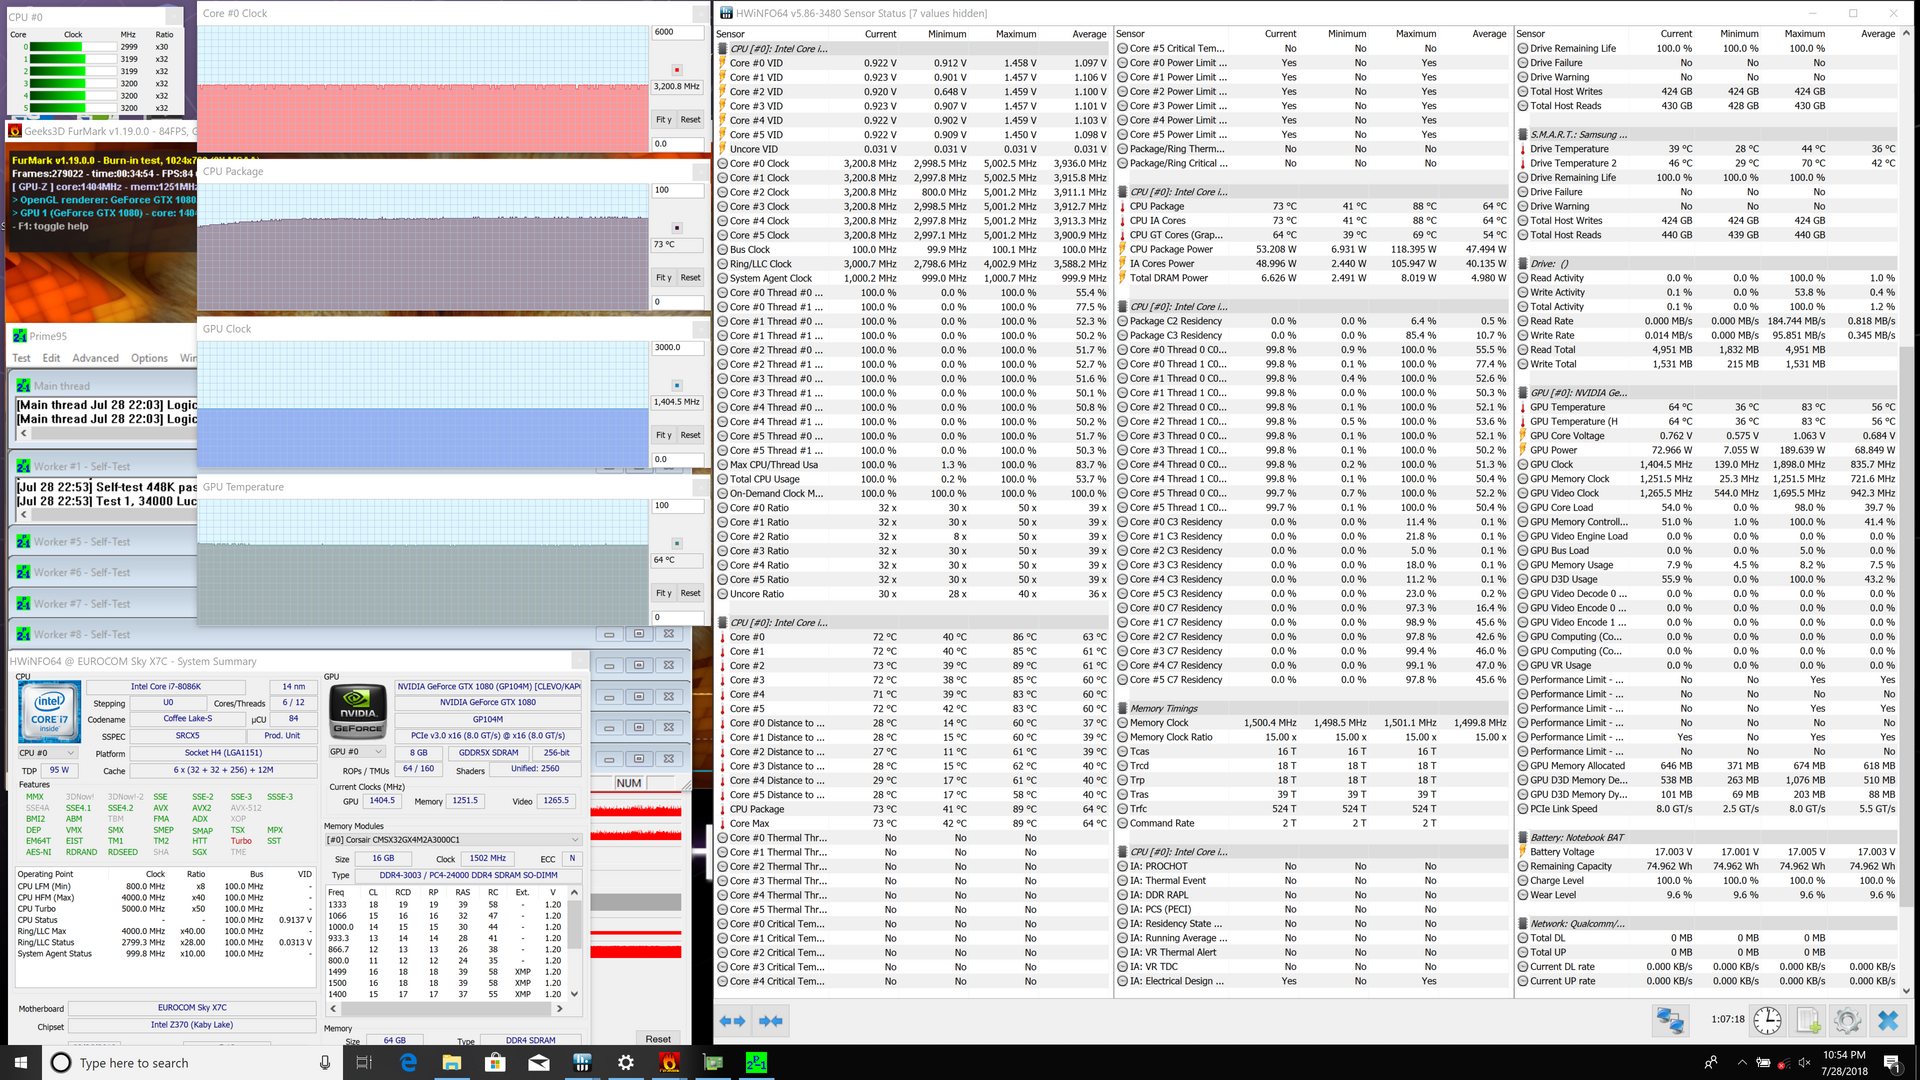Open remote monitoring network computers icon

tap(1670, 1020)
